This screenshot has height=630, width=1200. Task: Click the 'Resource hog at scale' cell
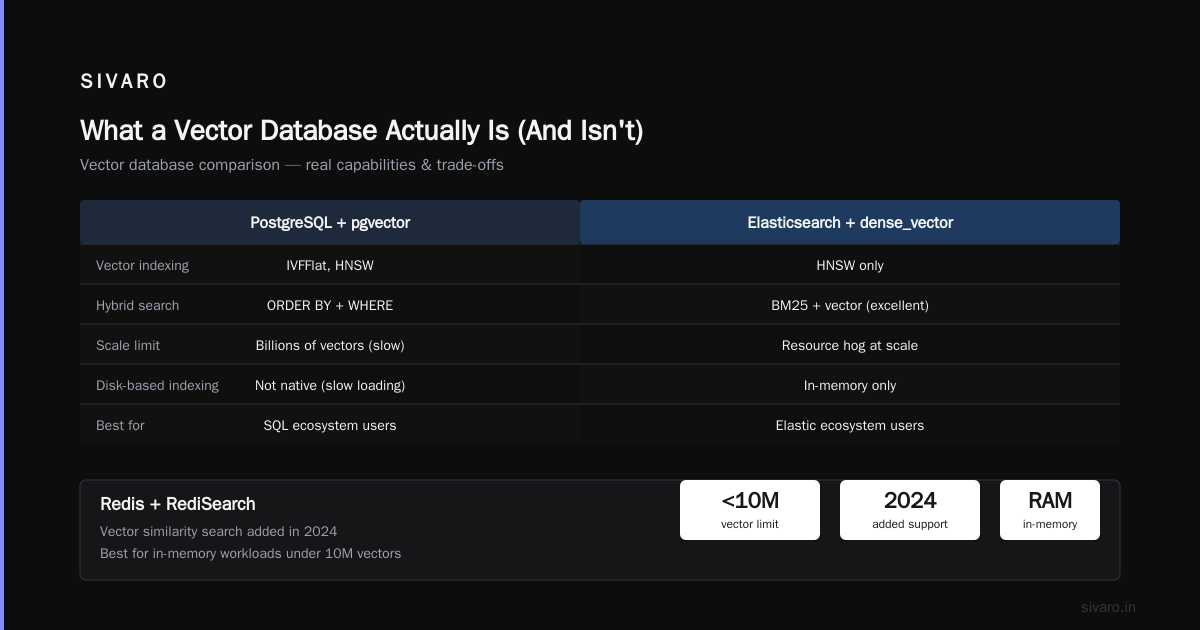click(850, 345)
